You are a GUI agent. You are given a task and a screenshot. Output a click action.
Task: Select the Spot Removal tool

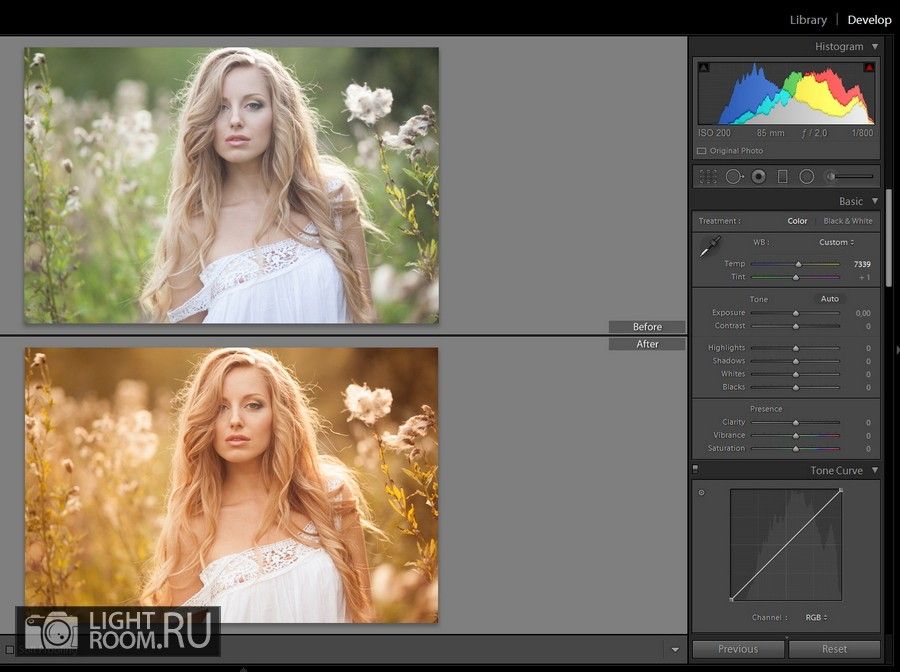(x=734, y=177)
